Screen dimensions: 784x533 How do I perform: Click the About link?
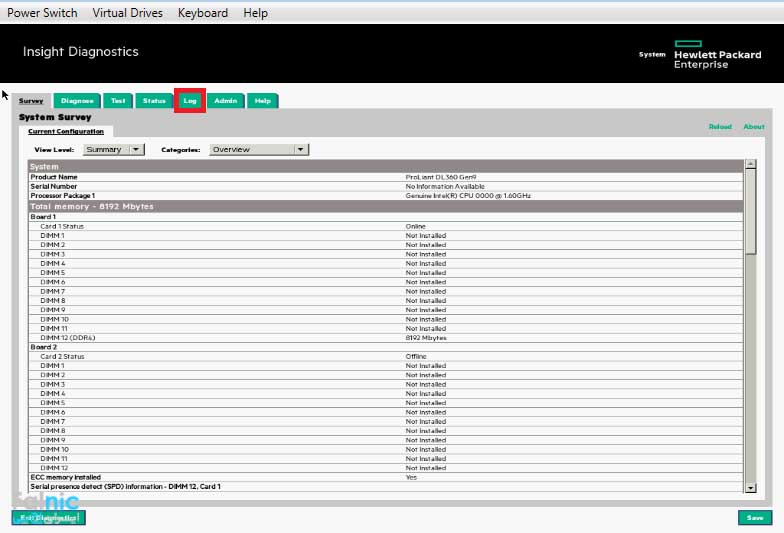pyautogui.click(x=753, y=127)
